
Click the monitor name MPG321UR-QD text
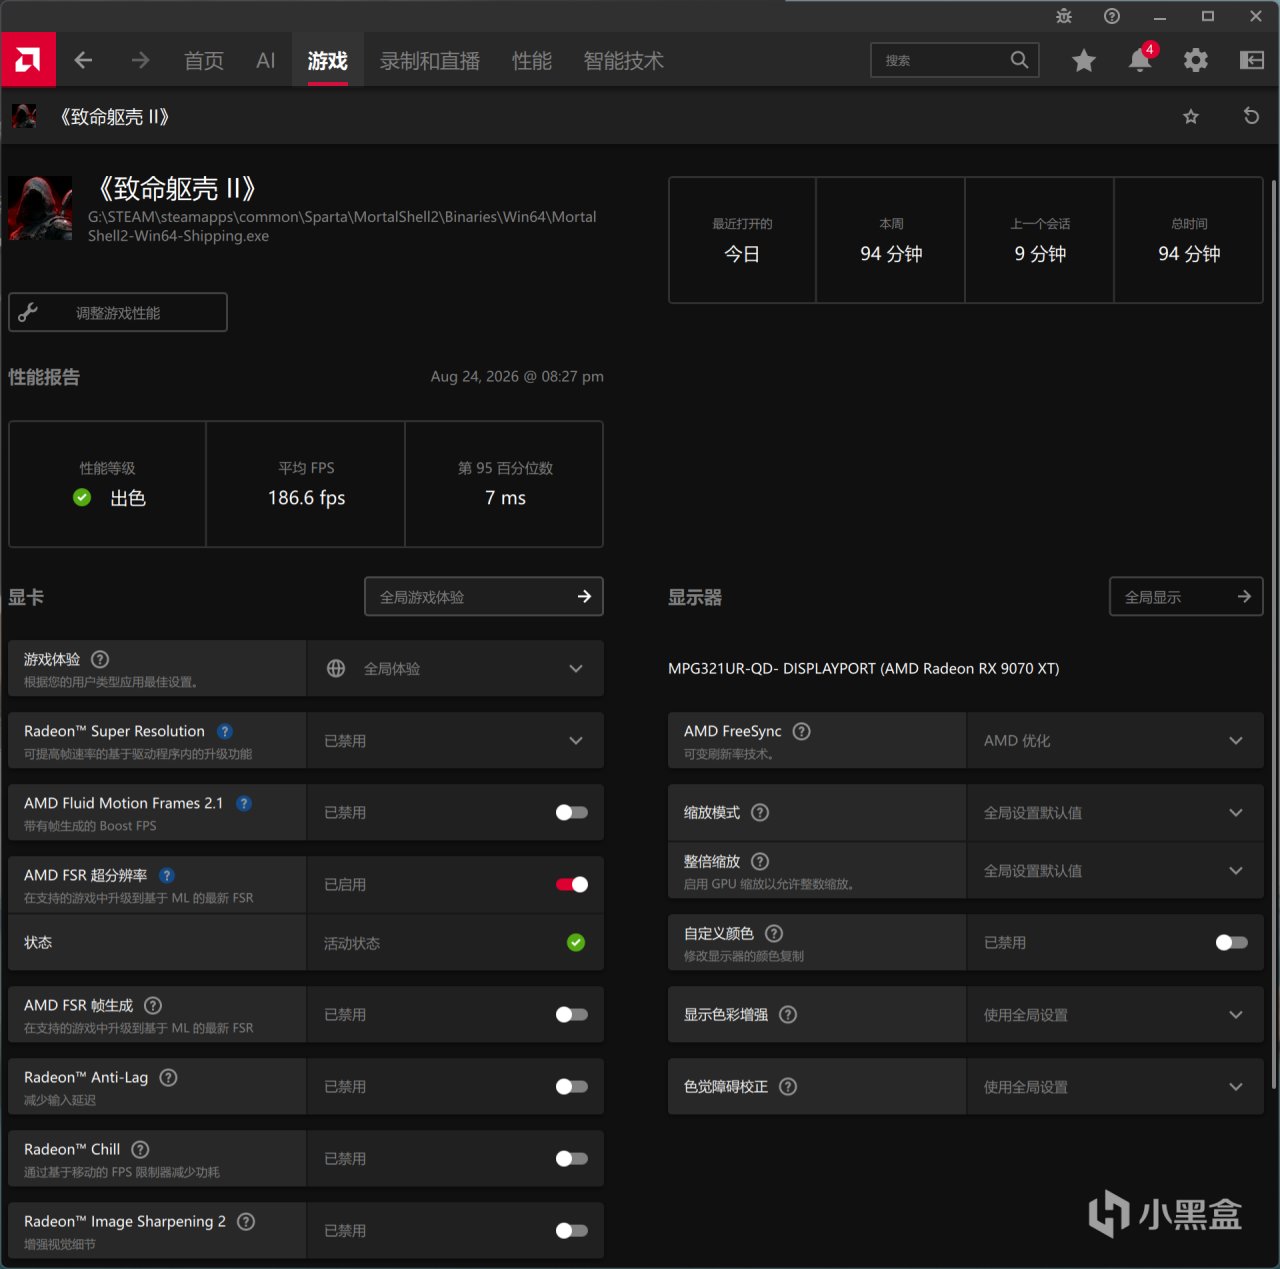(x=864, y=668)
